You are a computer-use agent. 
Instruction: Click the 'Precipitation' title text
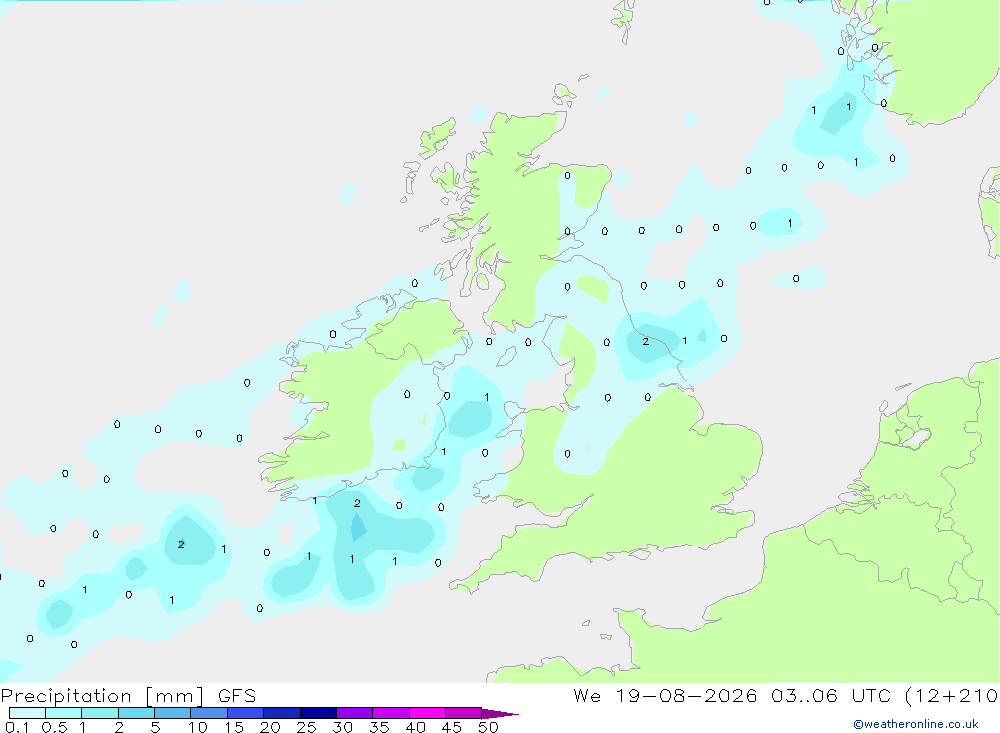[x=66, y=696]
